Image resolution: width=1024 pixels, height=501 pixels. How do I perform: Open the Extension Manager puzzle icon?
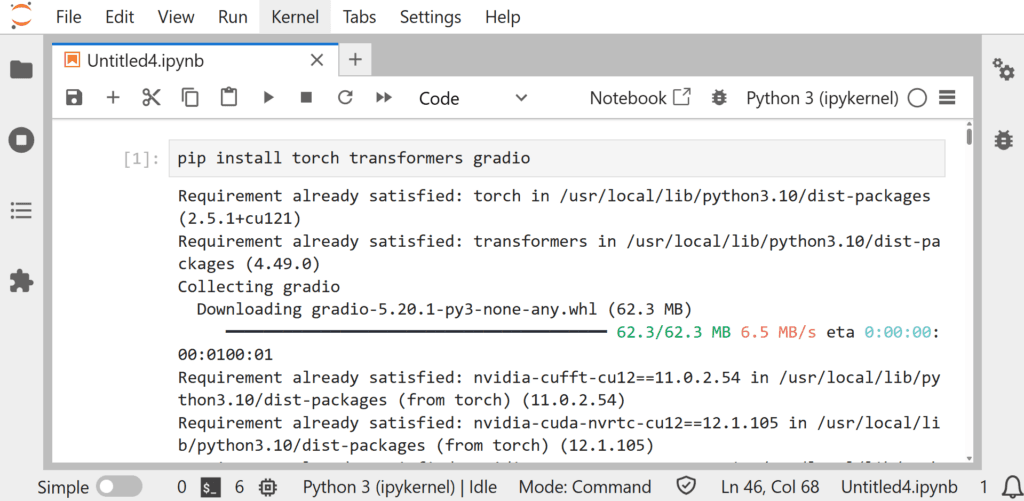[x=21, y=281]
